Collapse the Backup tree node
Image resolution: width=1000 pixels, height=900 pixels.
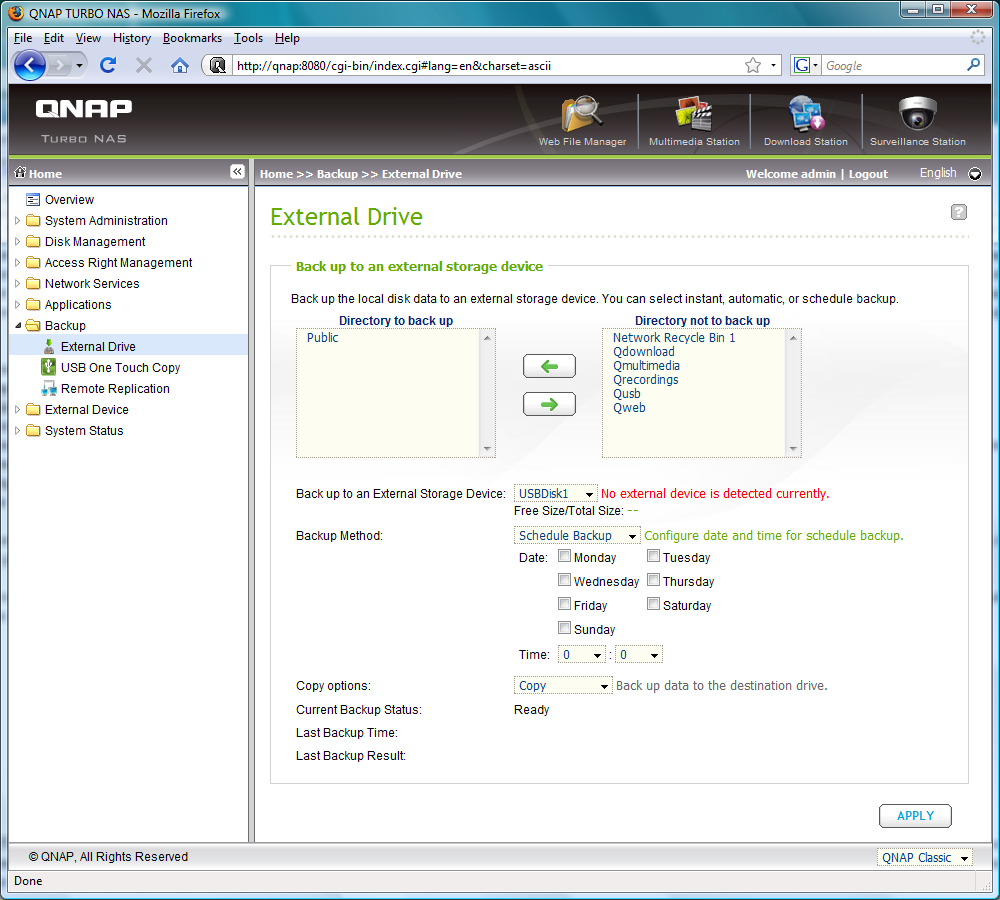tap(18, 326)
